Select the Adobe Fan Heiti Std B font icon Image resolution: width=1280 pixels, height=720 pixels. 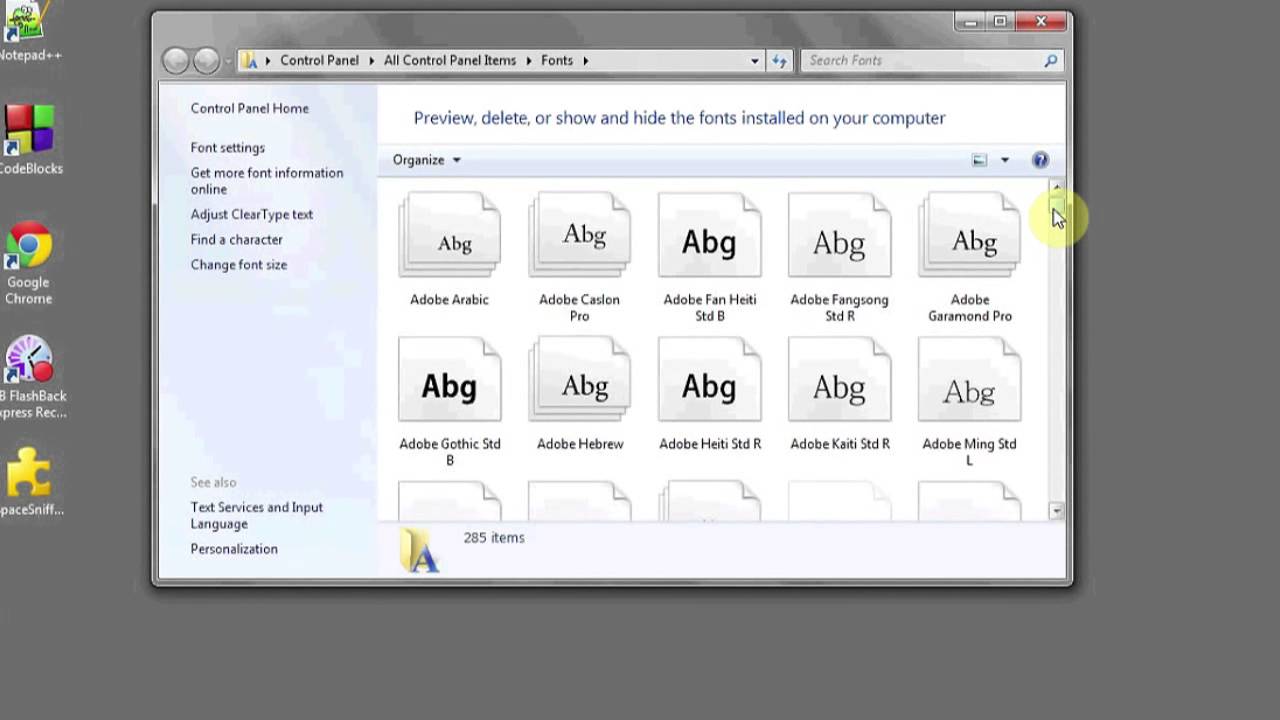(x=709, y=235)
